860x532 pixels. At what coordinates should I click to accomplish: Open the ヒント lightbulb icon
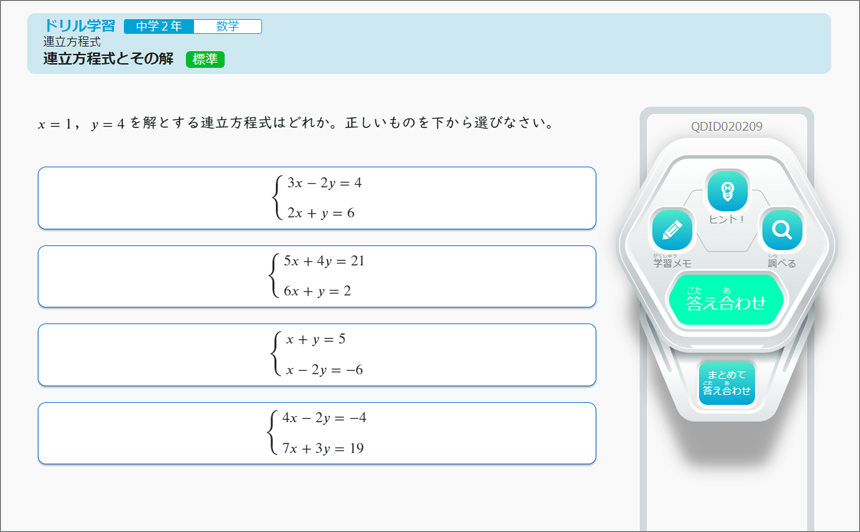[x=727, y=191]
